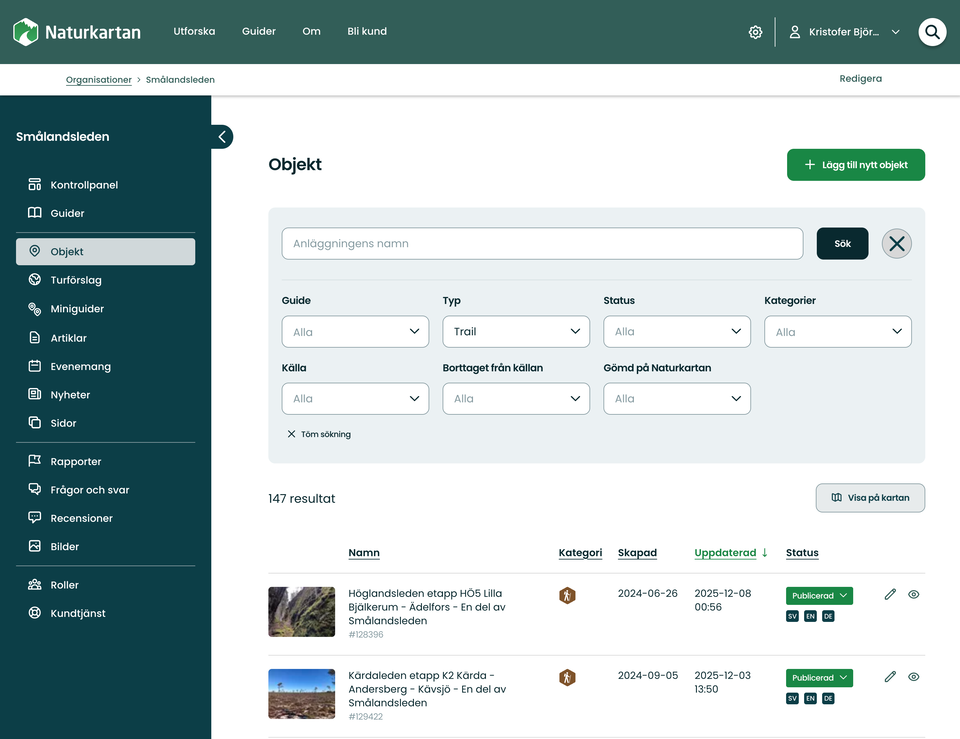Open the Publicerad status dropdown for Höglandsleden
Viewport: 960px width, 739px height.
[819, 596]
